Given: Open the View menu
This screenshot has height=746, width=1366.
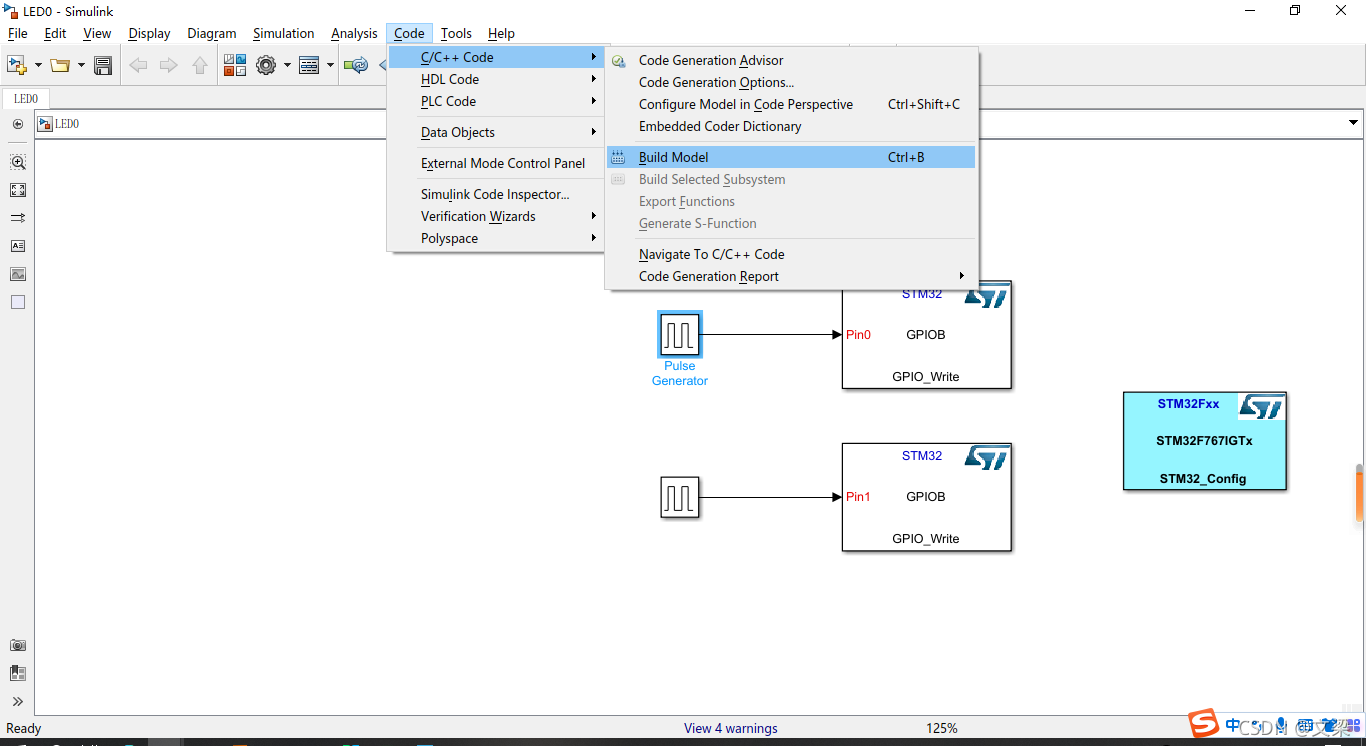Looking at the screenshot, I should (x=97, y=33).
